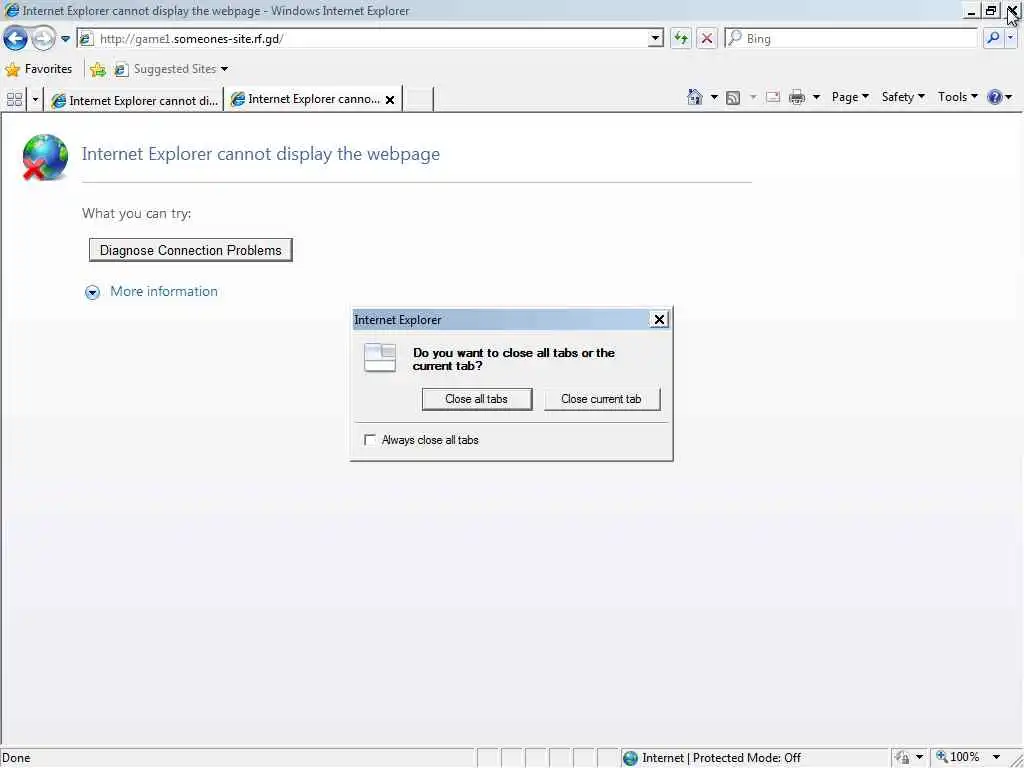Open search provider options dropdown
Viewport: 1024px width, 768px height.
click(1010, 39)
